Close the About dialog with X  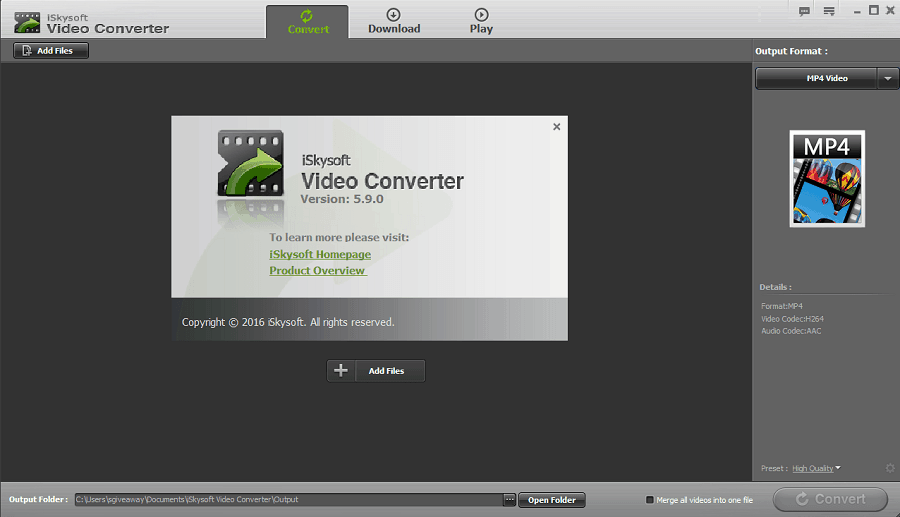coord(556,127)
